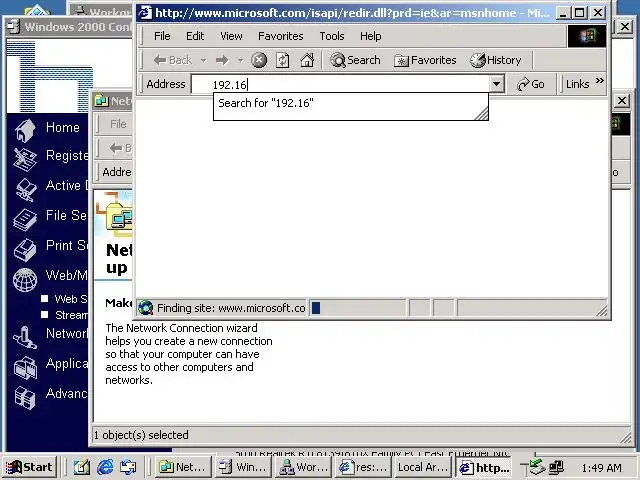This screenshot has width=640, height=480.
Task: Click the Windows logo throbber in Internet Explorer
Action: [587, 36]
